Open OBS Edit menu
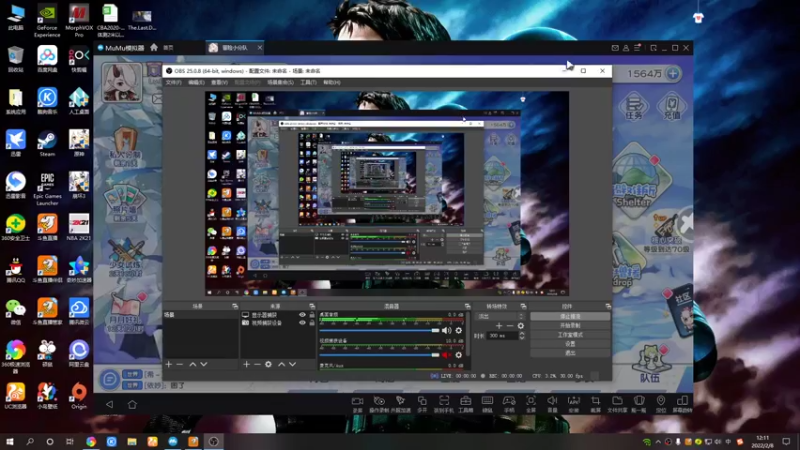Screen dimensions: 800x450 pyautogui.click(x=196, y=82)
